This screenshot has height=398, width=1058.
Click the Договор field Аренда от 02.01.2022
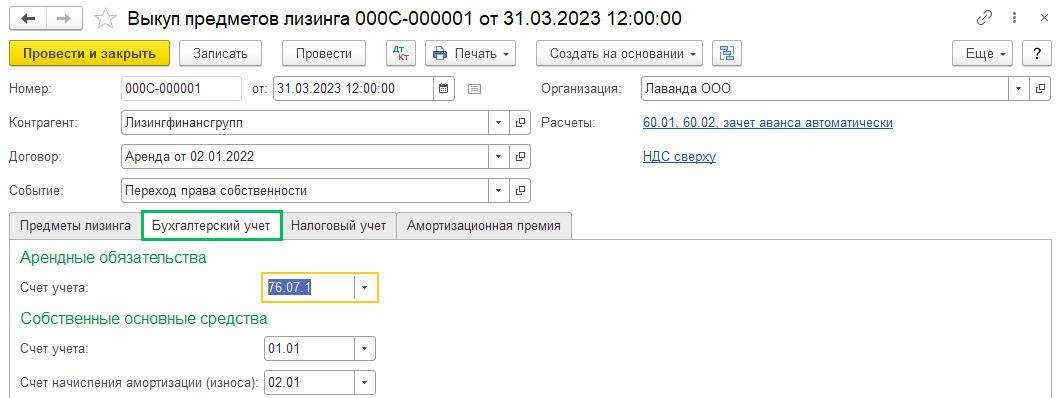click(305, 157)
